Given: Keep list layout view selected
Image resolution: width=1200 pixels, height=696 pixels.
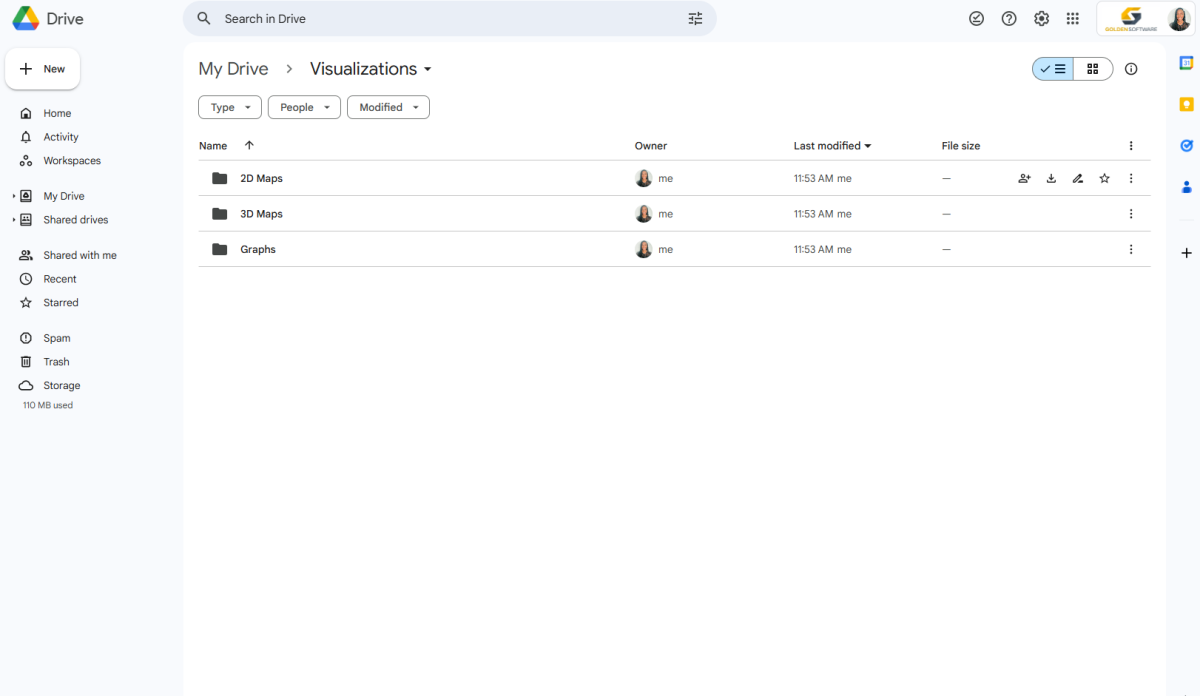Looking at the screenshot, I should point(1052,69).
